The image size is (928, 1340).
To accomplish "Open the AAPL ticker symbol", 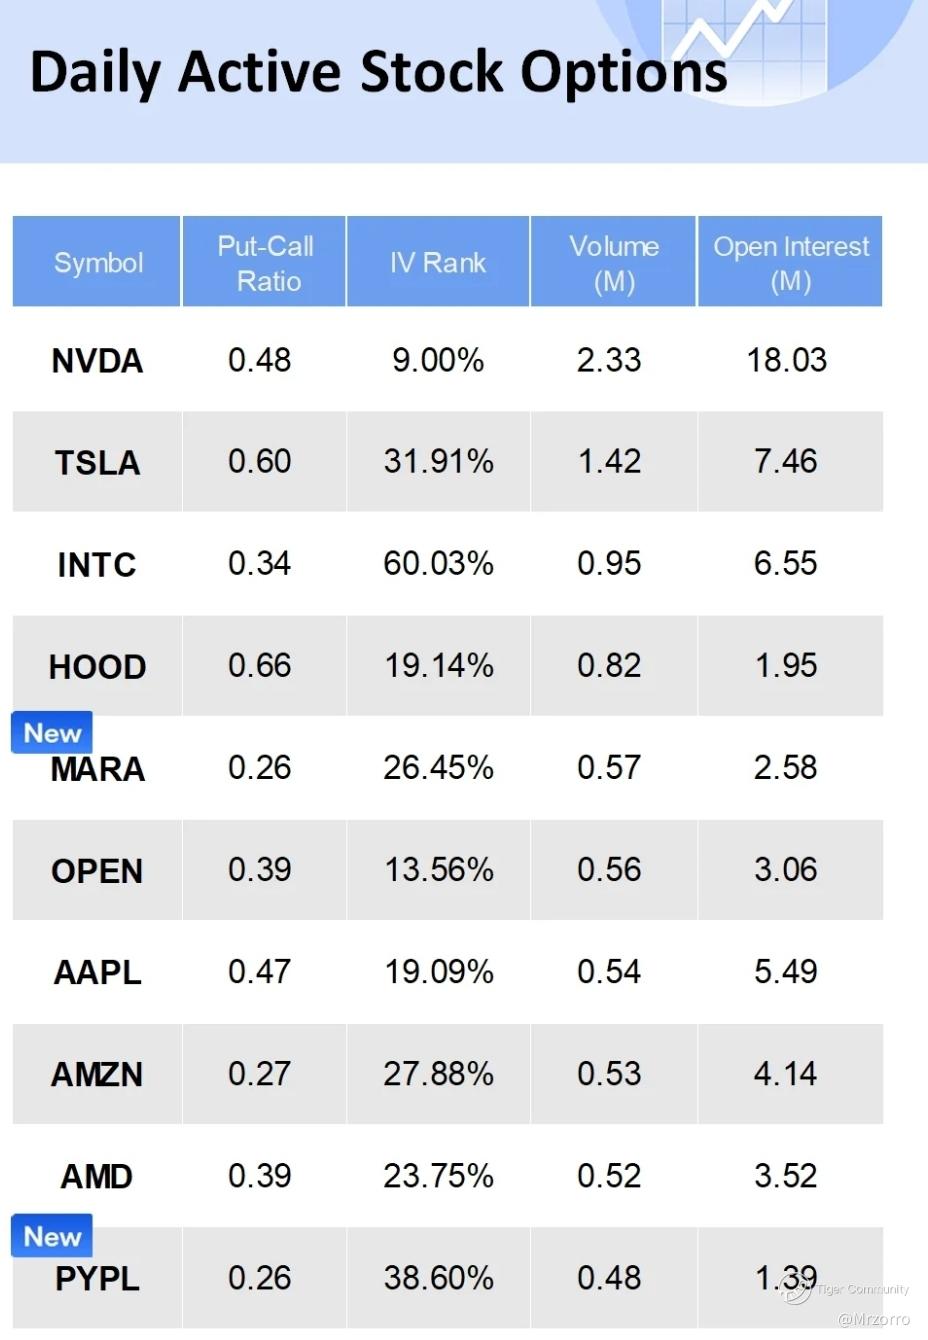I will 97,972.
